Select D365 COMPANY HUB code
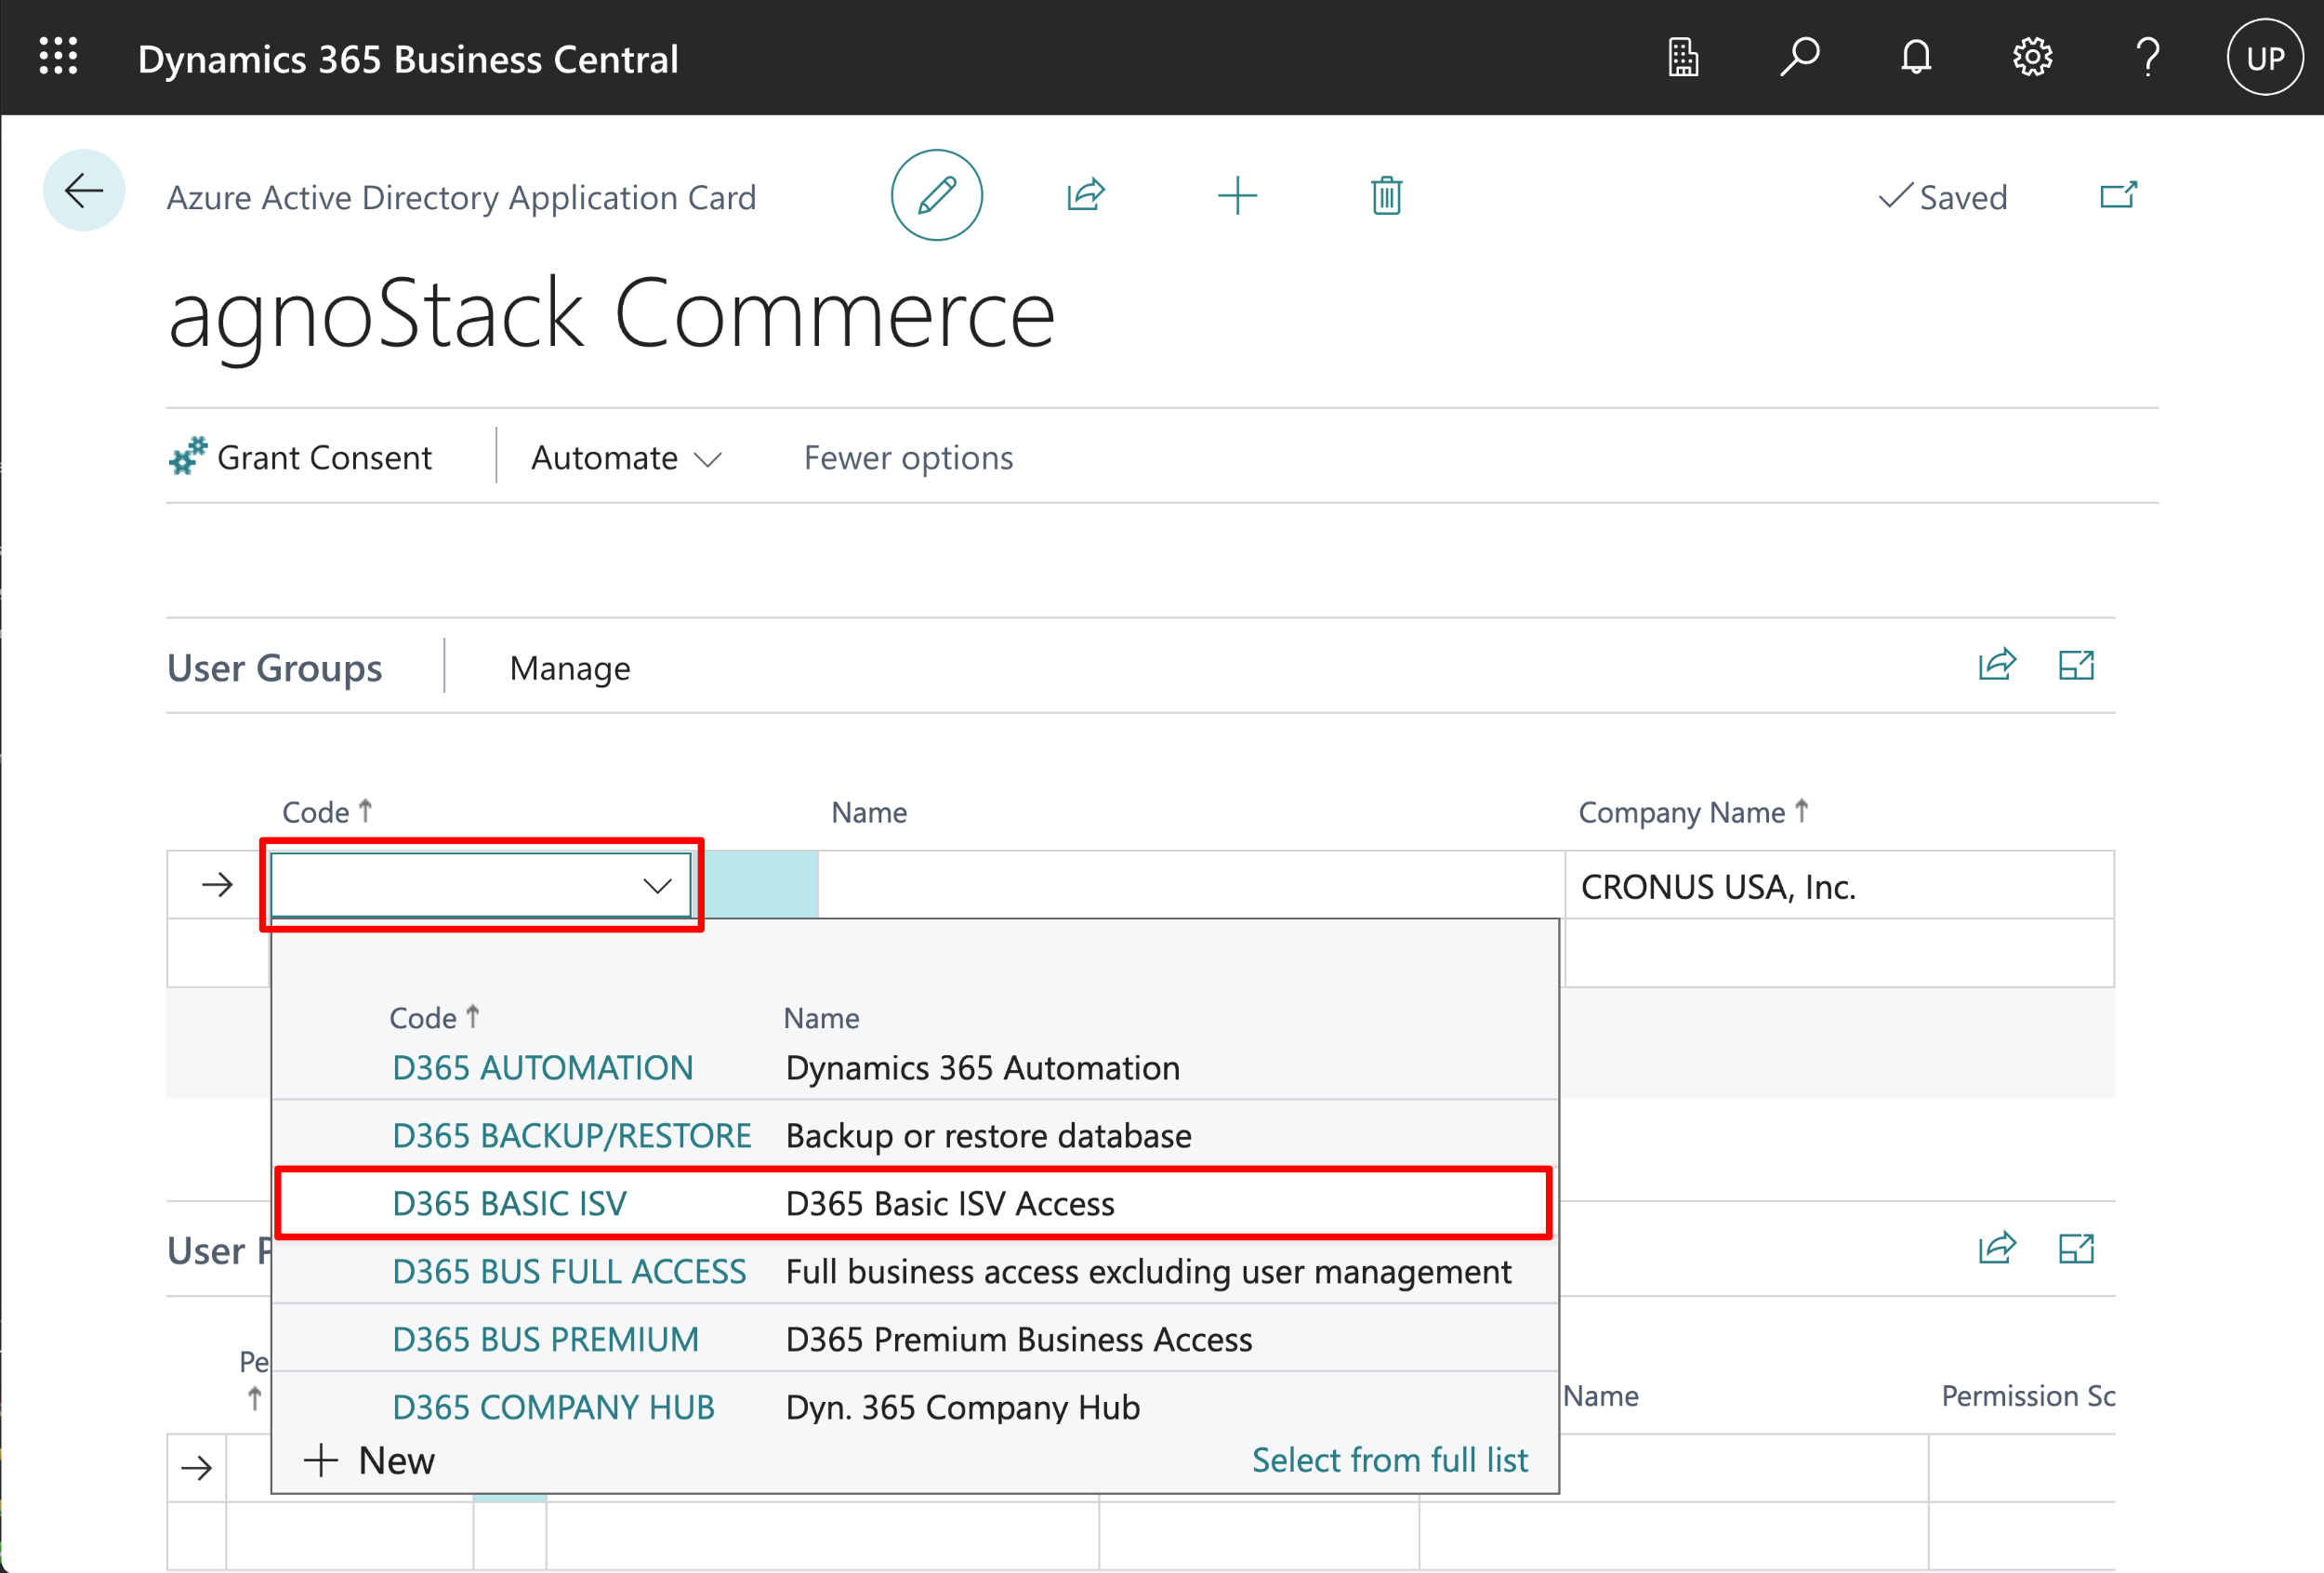This screenshot has height=1573, width=2324. point(553,1408)
